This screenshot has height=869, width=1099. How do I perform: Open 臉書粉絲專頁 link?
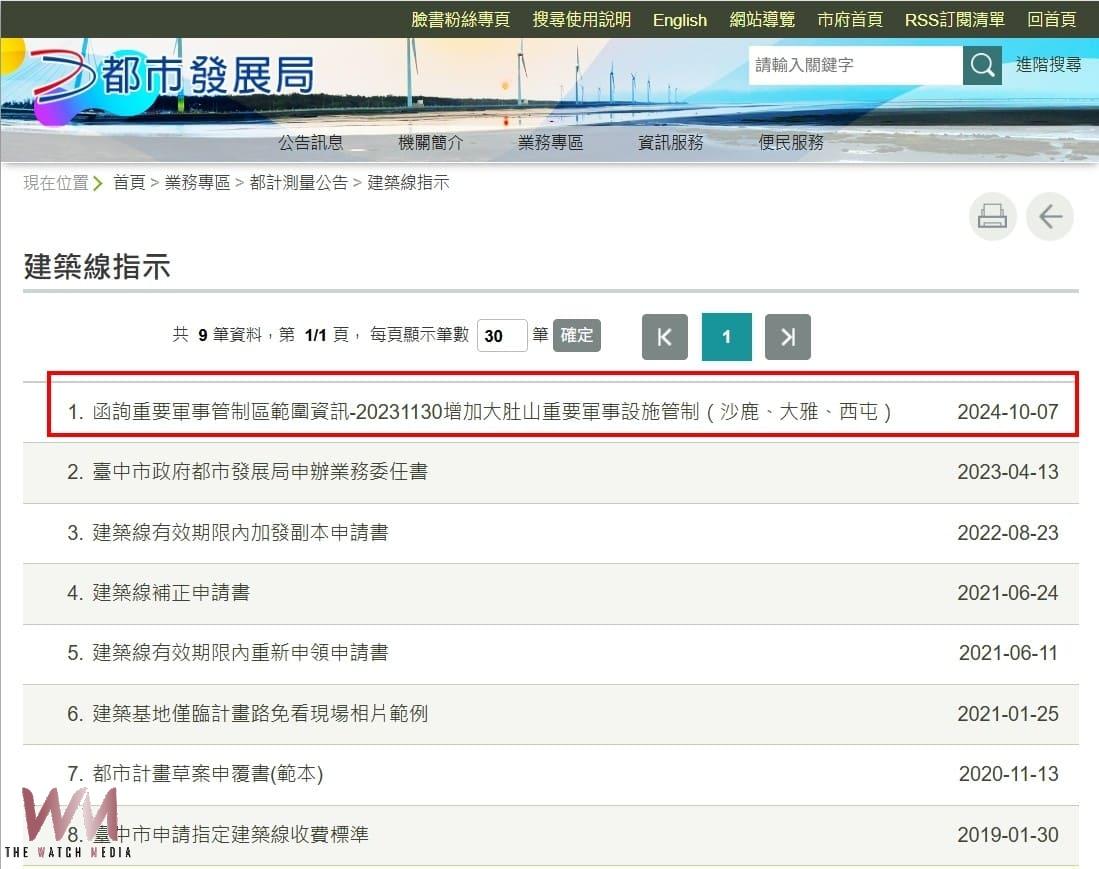(x=460, y=20)
